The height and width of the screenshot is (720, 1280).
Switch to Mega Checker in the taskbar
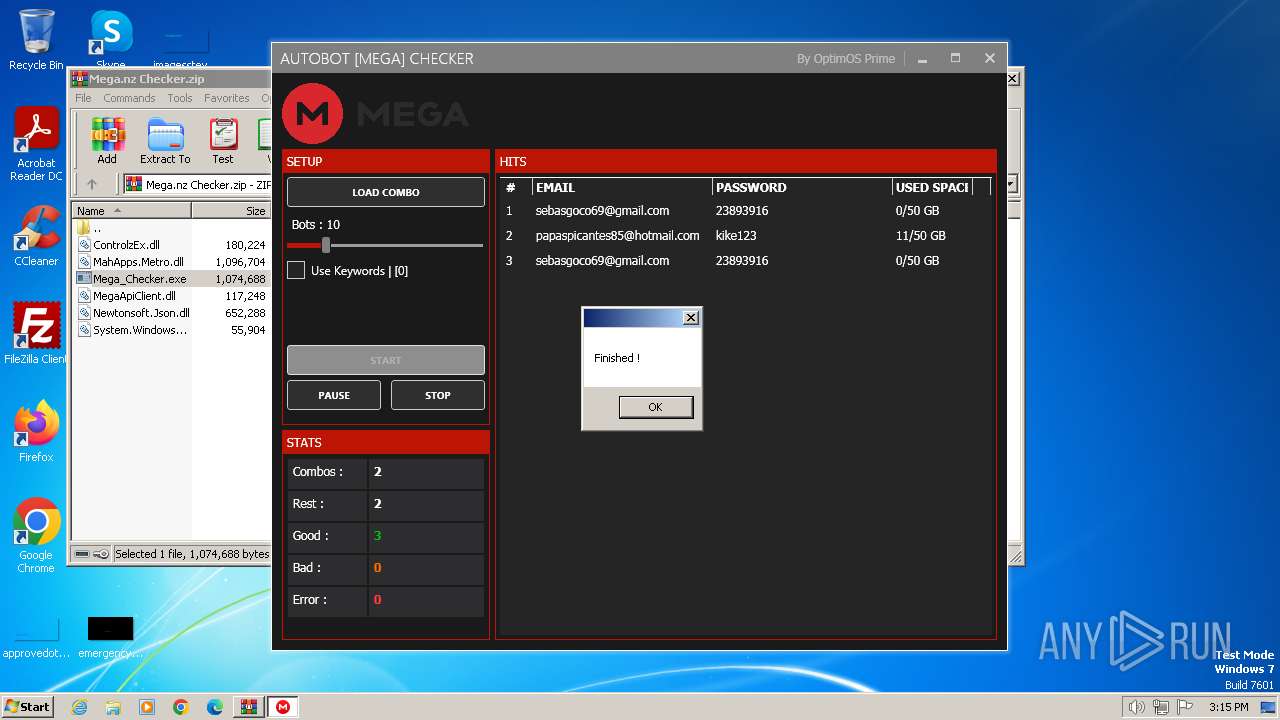coord(283,707)
